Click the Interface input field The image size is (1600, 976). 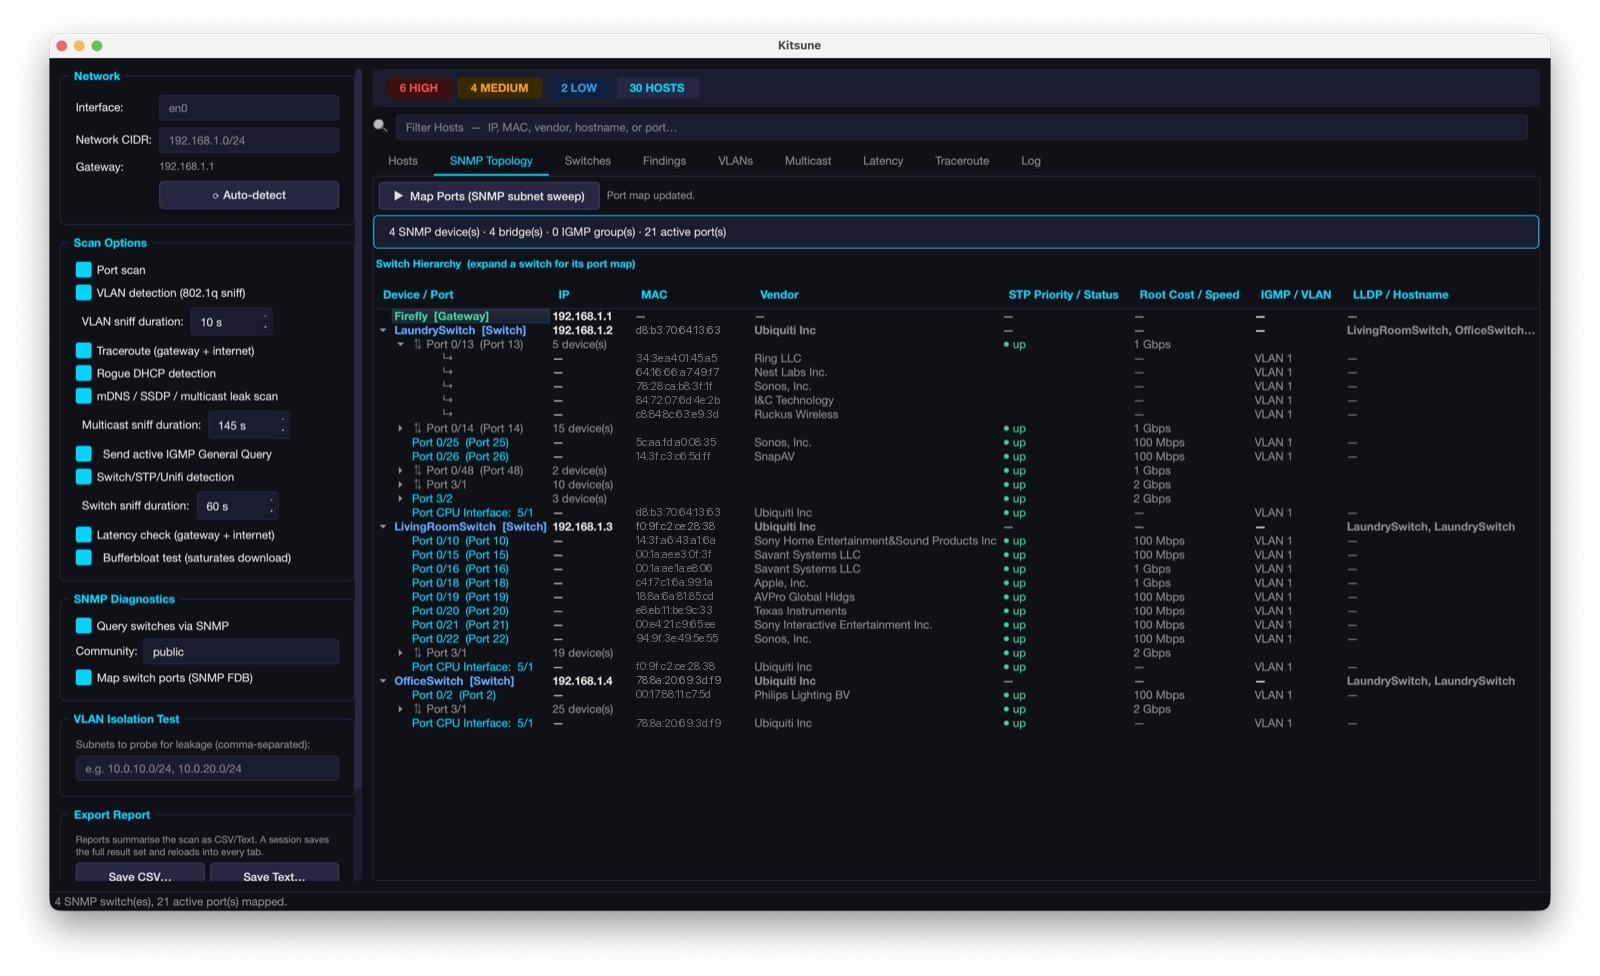point(249,108)
